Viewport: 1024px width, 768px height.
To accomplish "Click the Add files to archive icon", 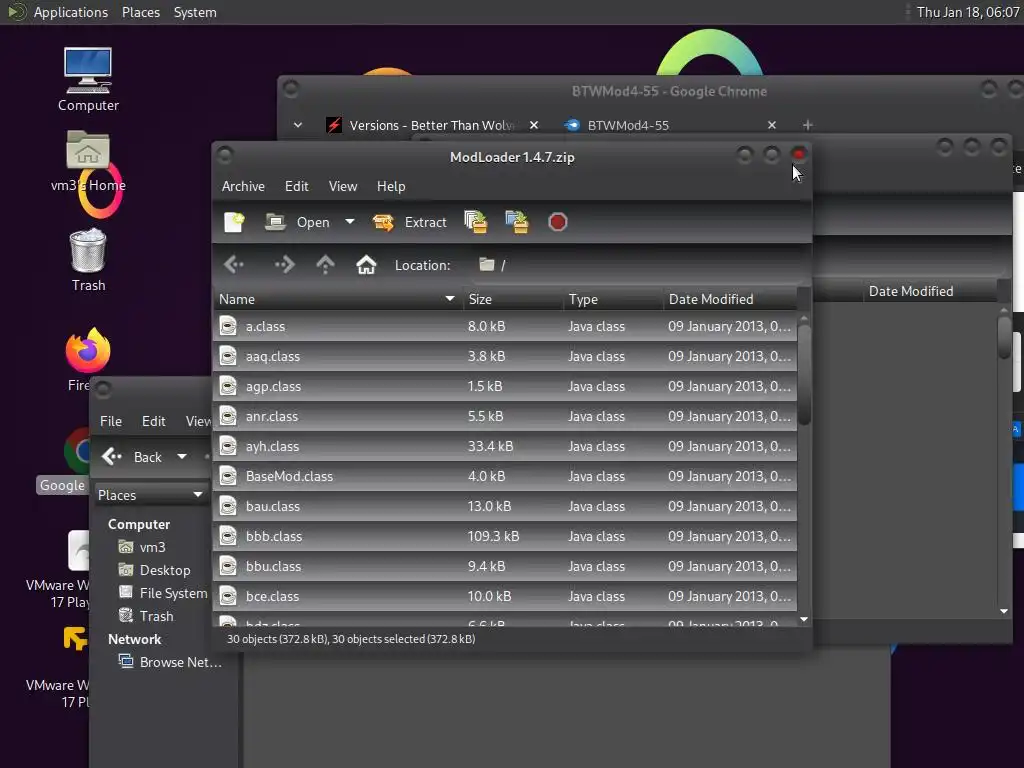I will 476,222.
